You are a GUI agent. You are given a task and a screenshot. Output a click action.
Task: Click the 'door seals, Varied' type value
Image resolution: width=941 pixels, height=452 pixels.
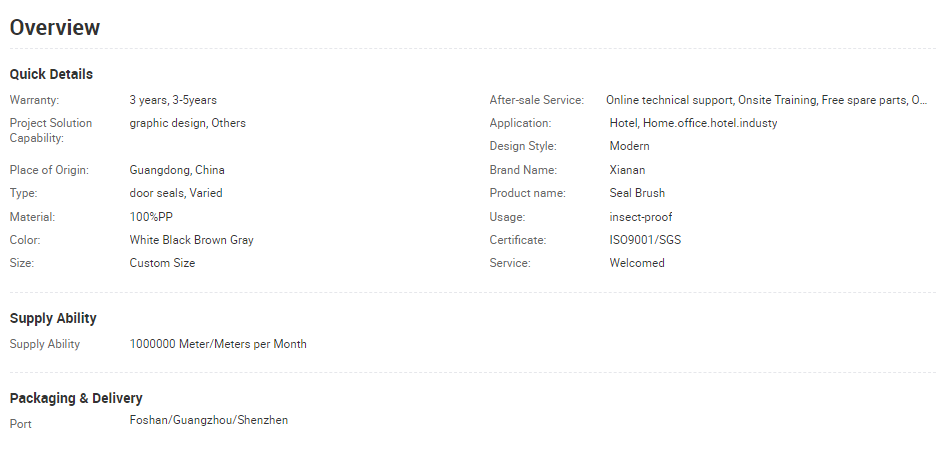(176, 193)
